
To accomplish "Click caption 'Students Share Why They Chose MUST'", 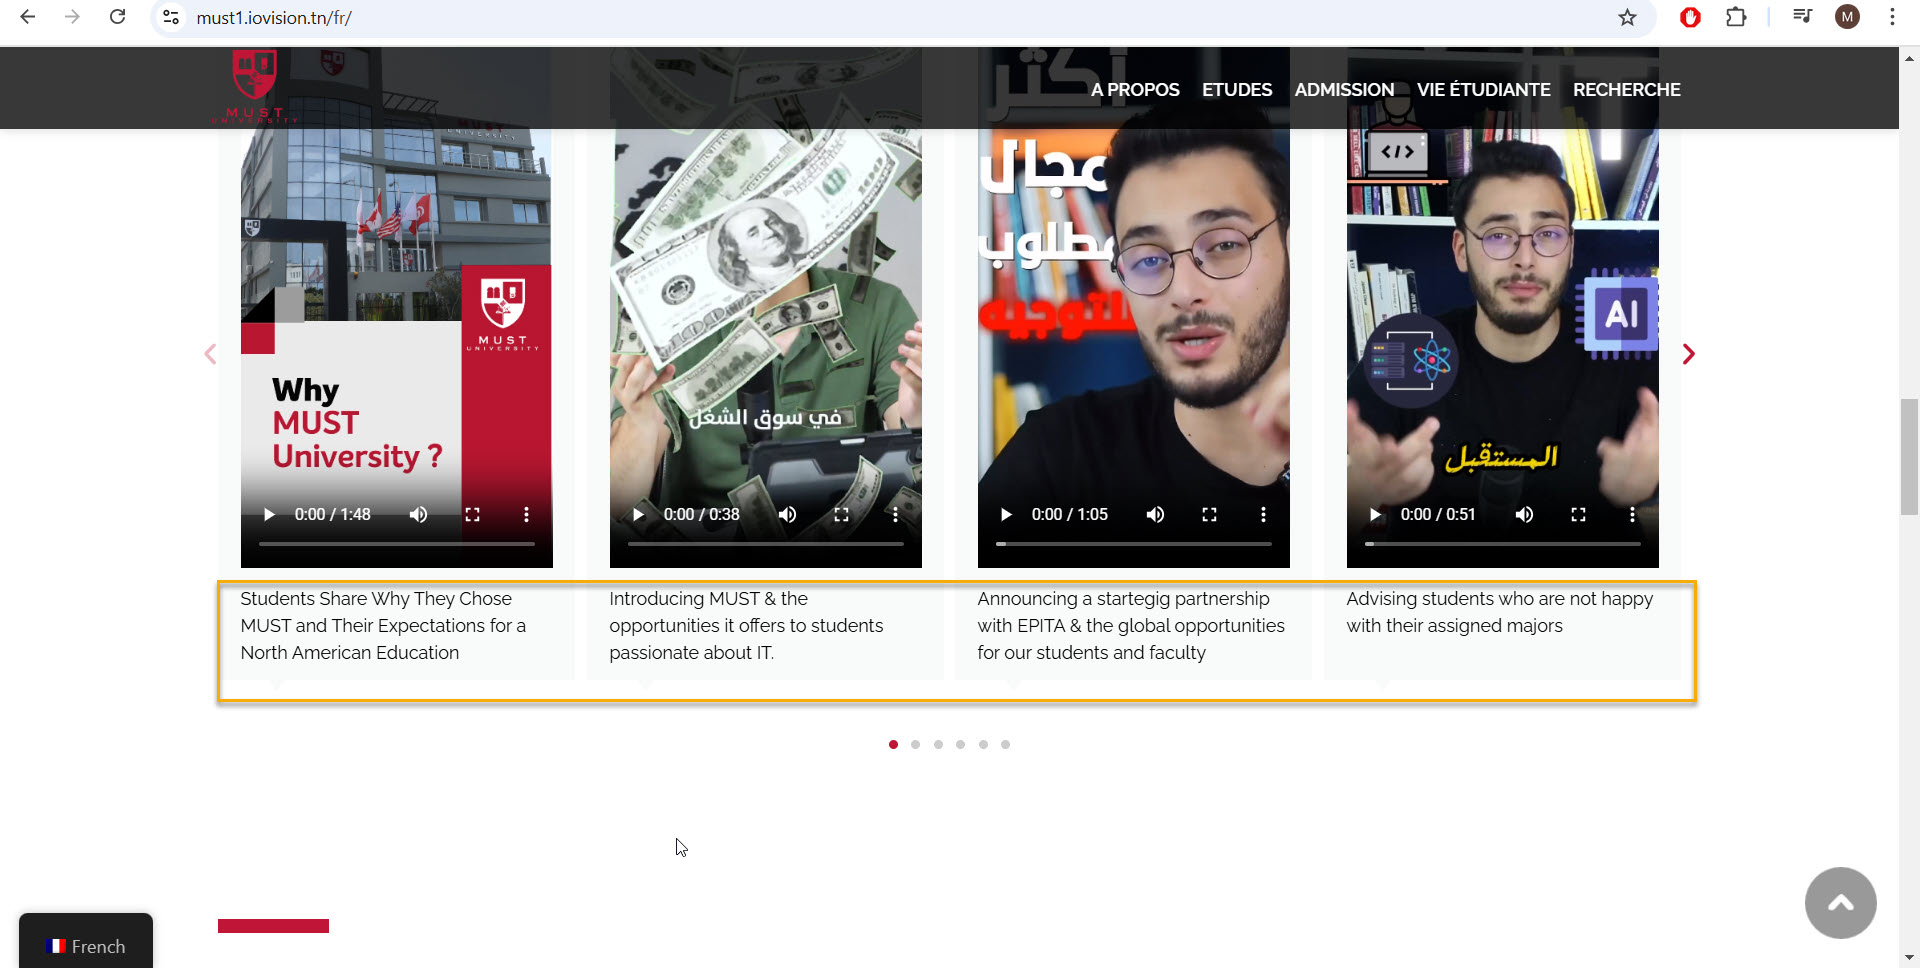I will tap(383, 625).
